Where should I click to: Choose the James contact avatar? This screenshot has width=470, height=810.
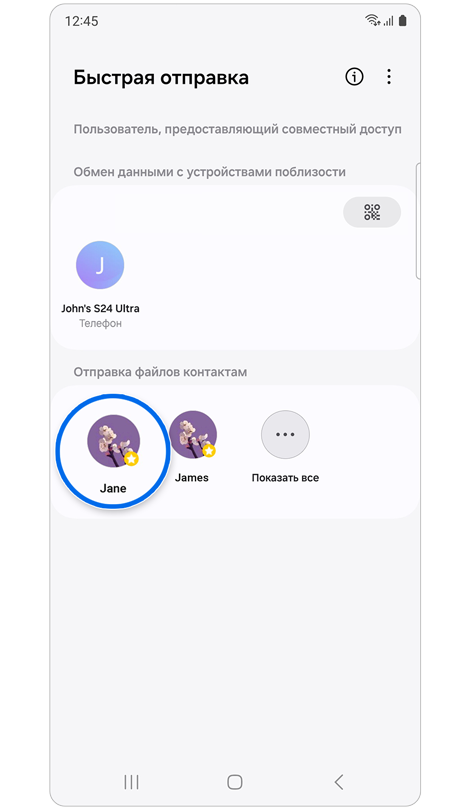(x=193, y=434)
